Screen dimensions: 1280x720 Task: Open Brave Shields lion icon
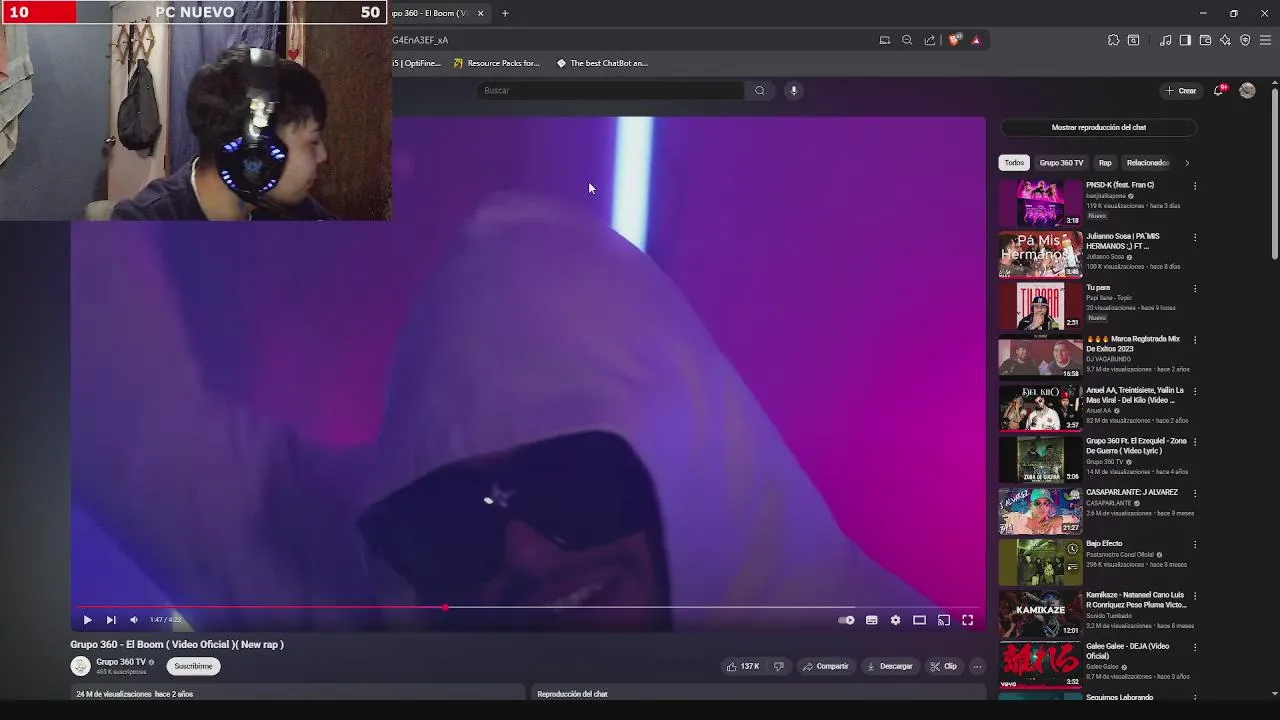(954, 40)
